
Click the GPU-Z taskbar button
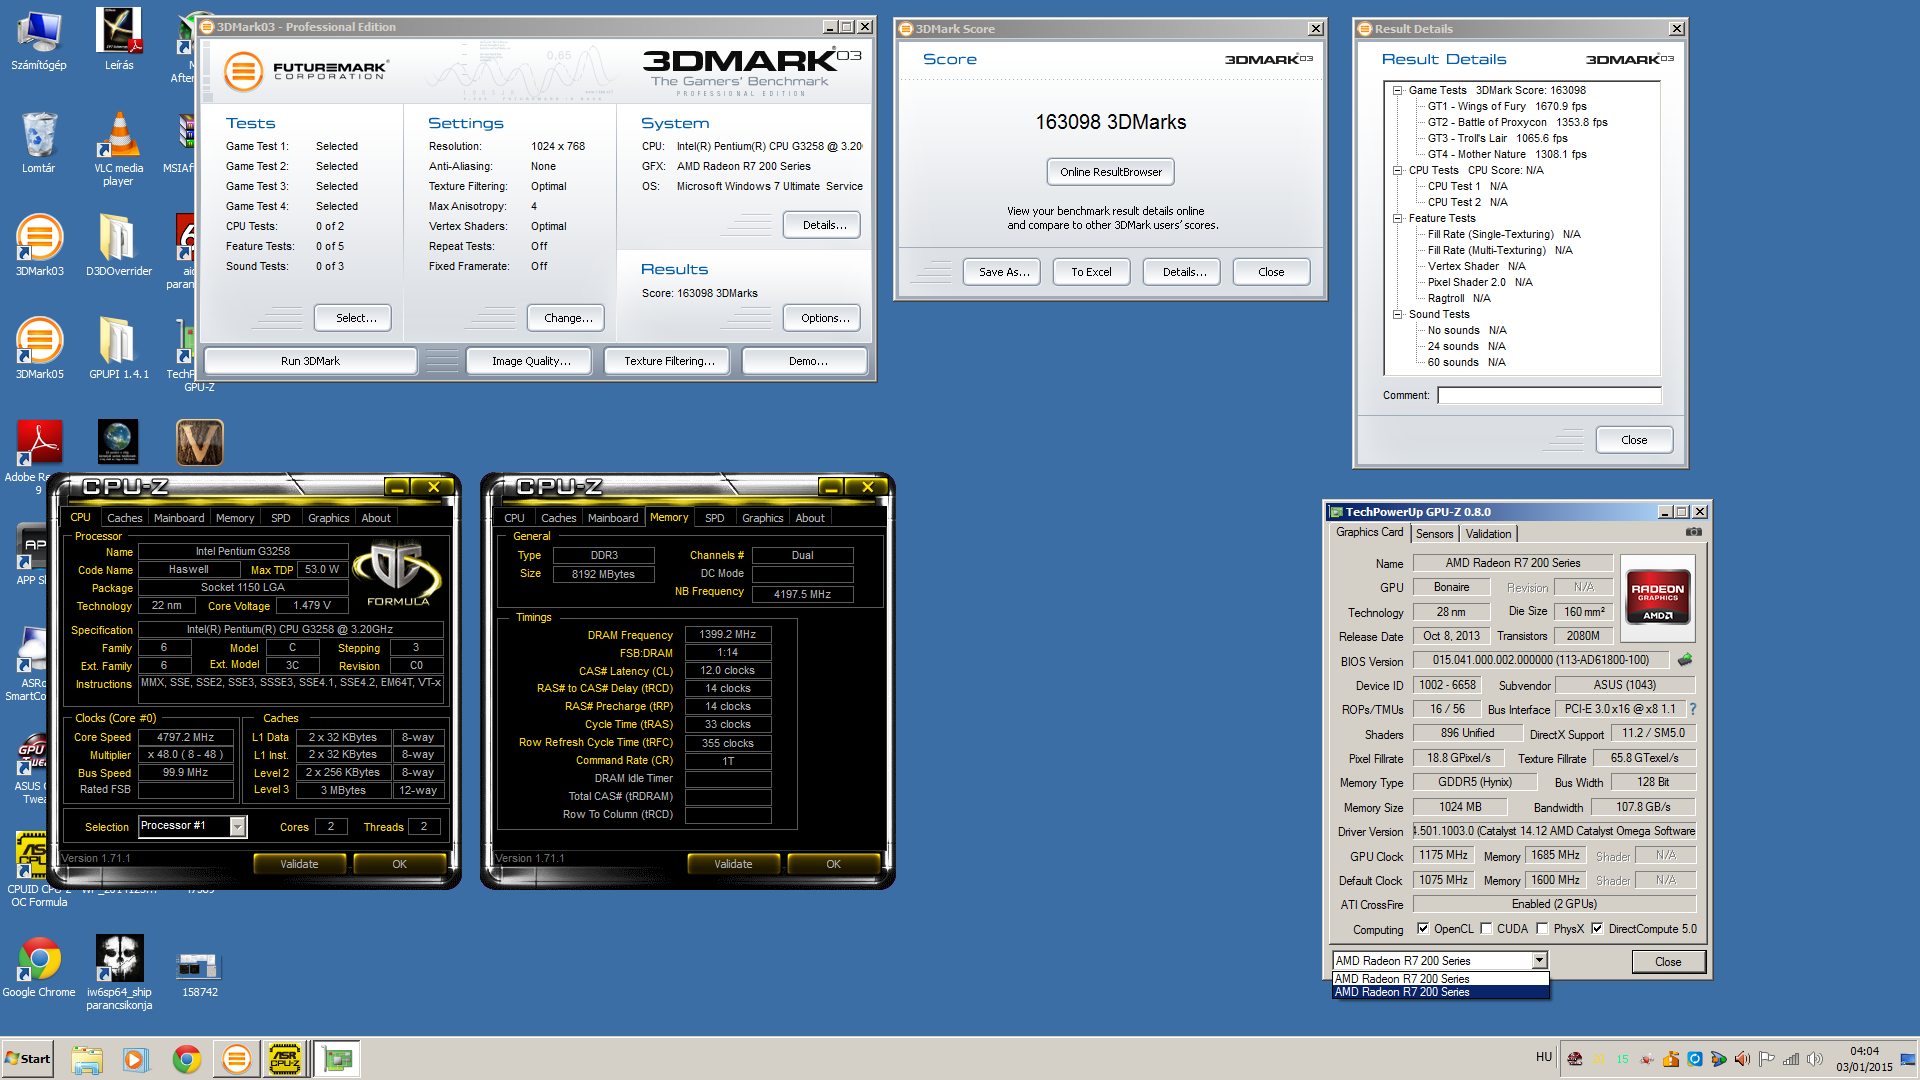pyautogui.click(x=337, y=1059)
